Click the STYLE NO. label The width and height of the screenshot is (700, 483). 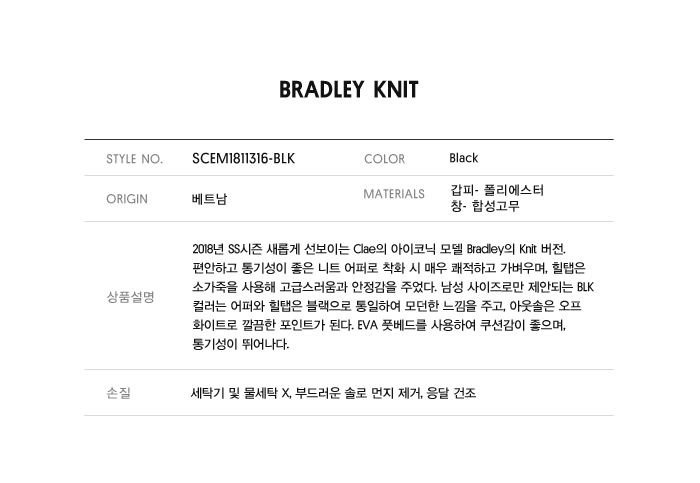134,159
